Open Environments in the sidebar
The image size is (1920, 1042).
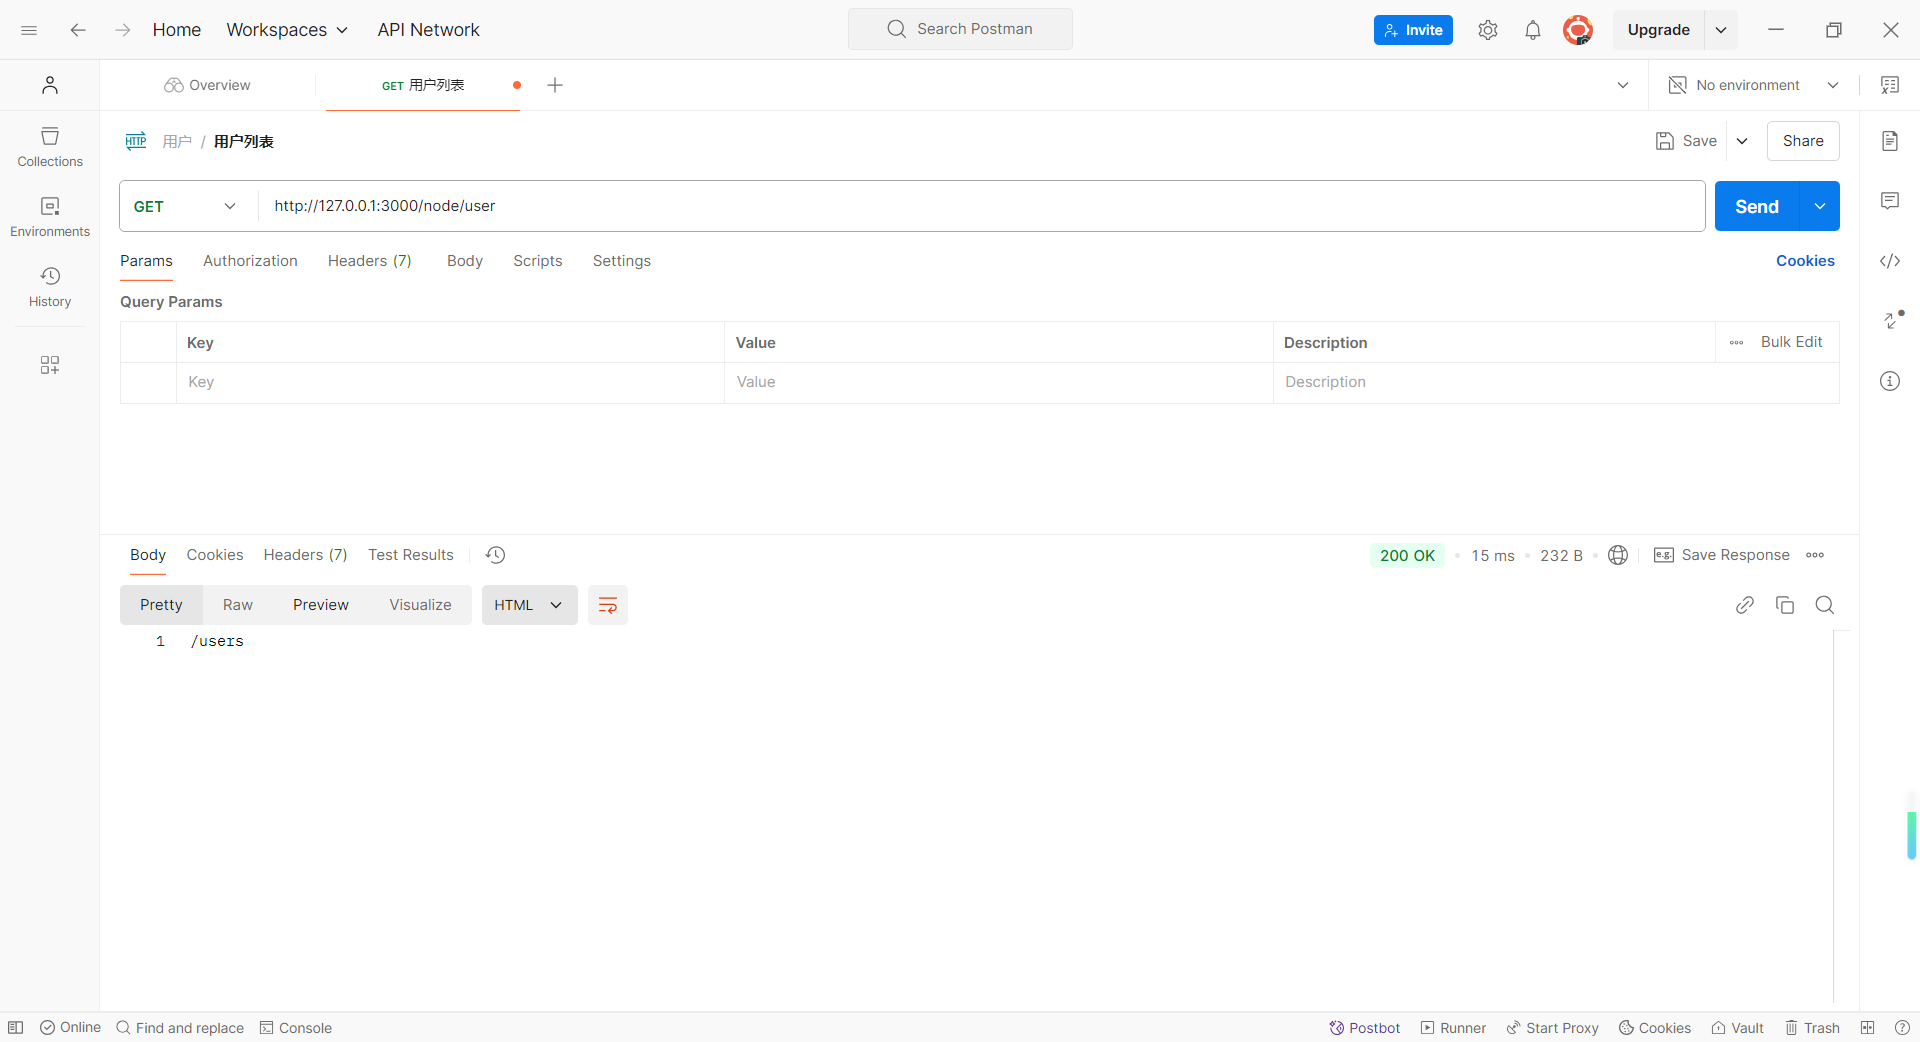point(50,217)
